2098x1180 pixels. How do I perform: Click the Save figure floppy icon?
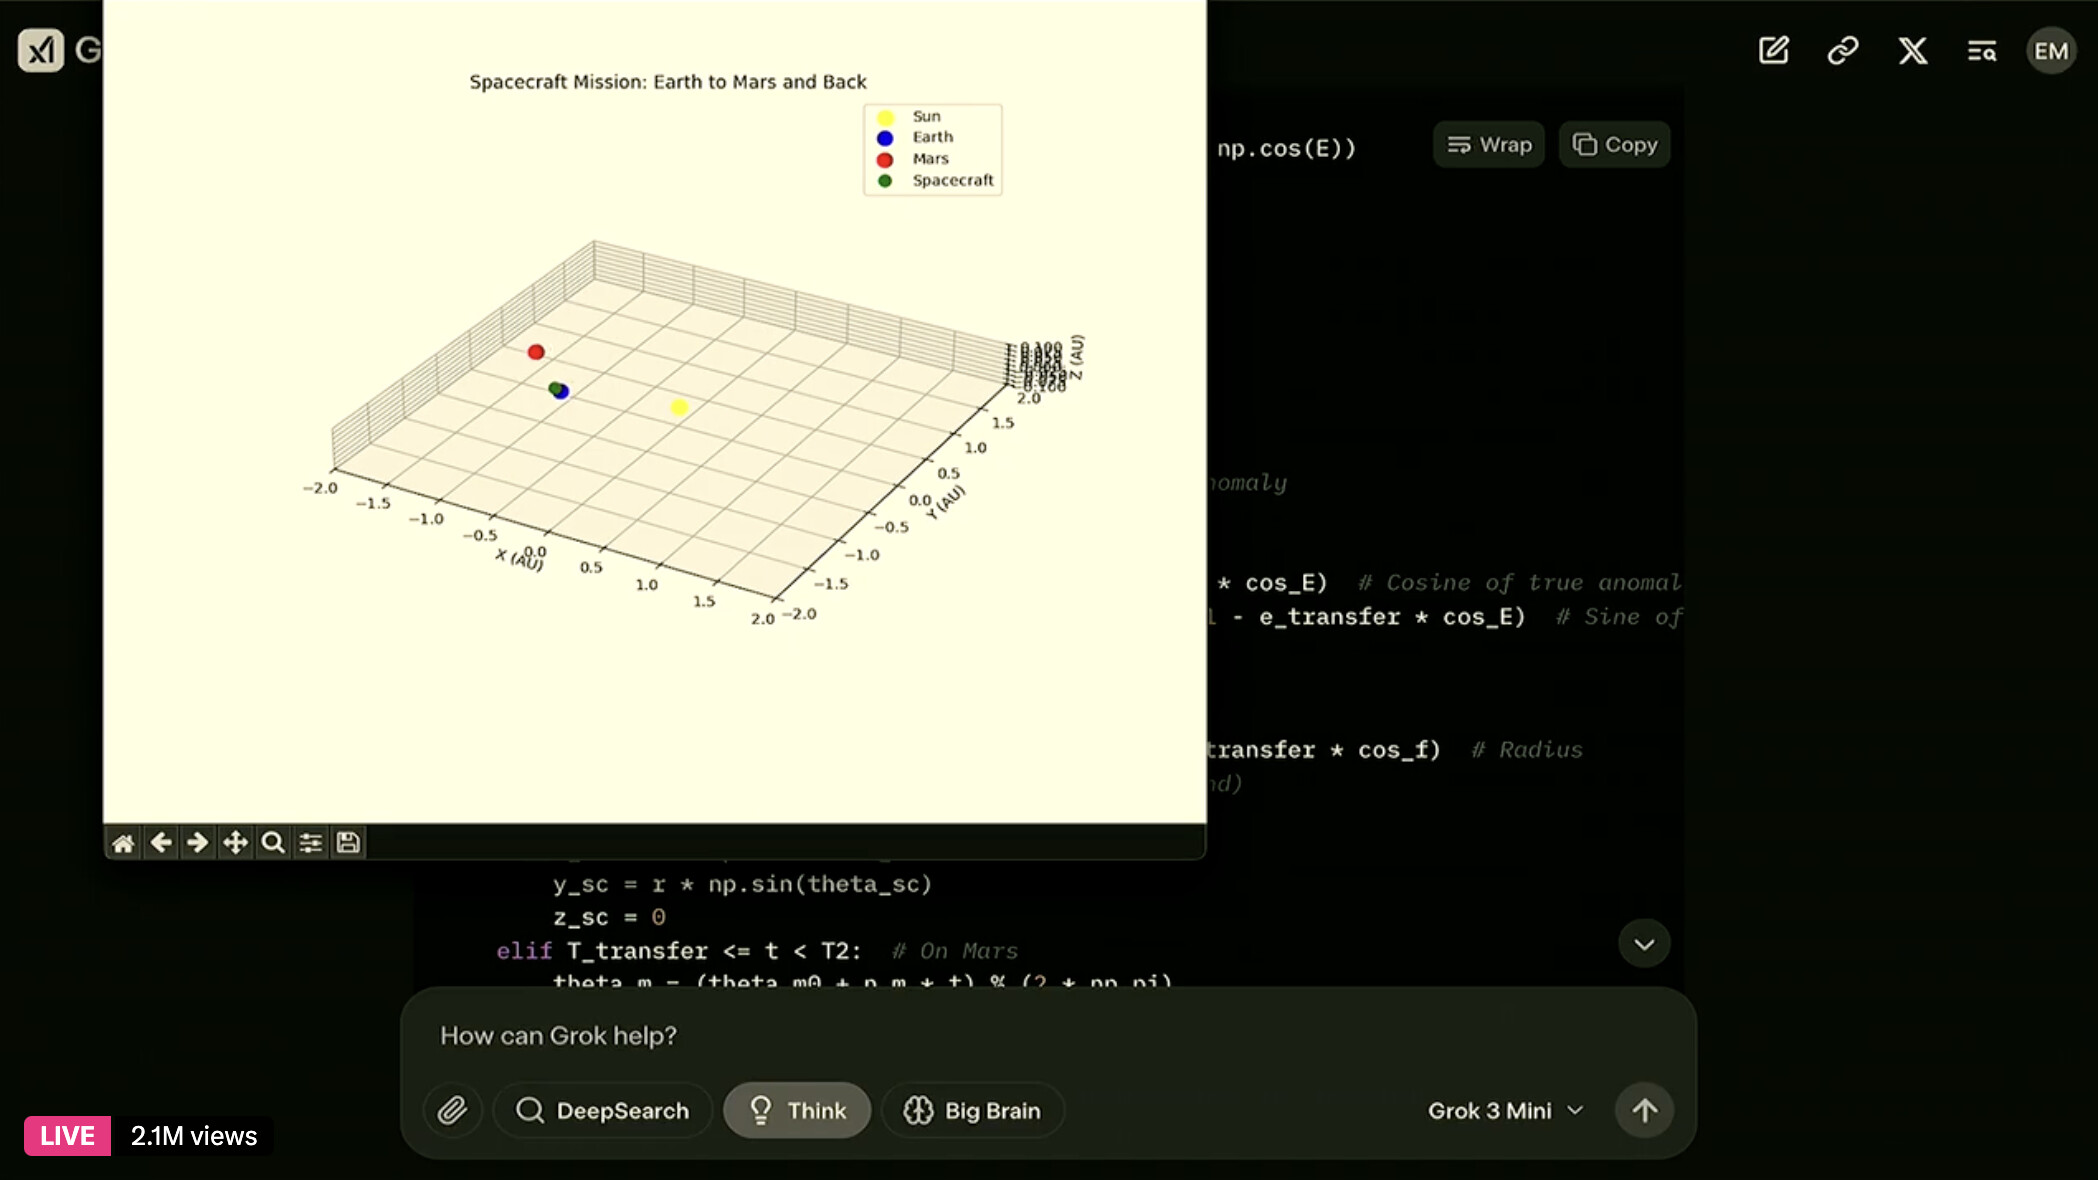click(x=348, y=843)
